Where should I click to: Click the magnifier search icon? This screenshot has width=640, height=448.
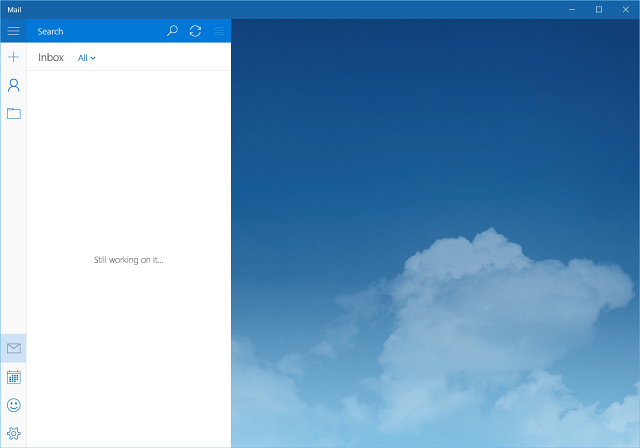click(x=172, y=31)
